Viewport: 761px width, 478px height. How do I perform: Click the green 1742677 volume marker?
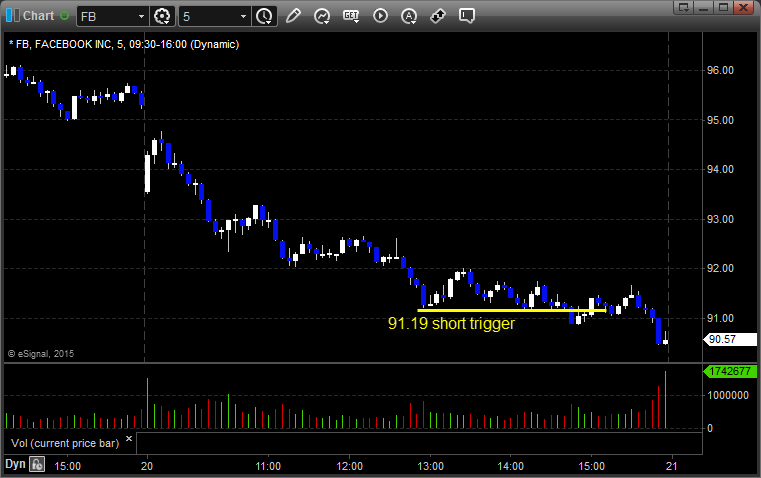[x=731, y=371]
